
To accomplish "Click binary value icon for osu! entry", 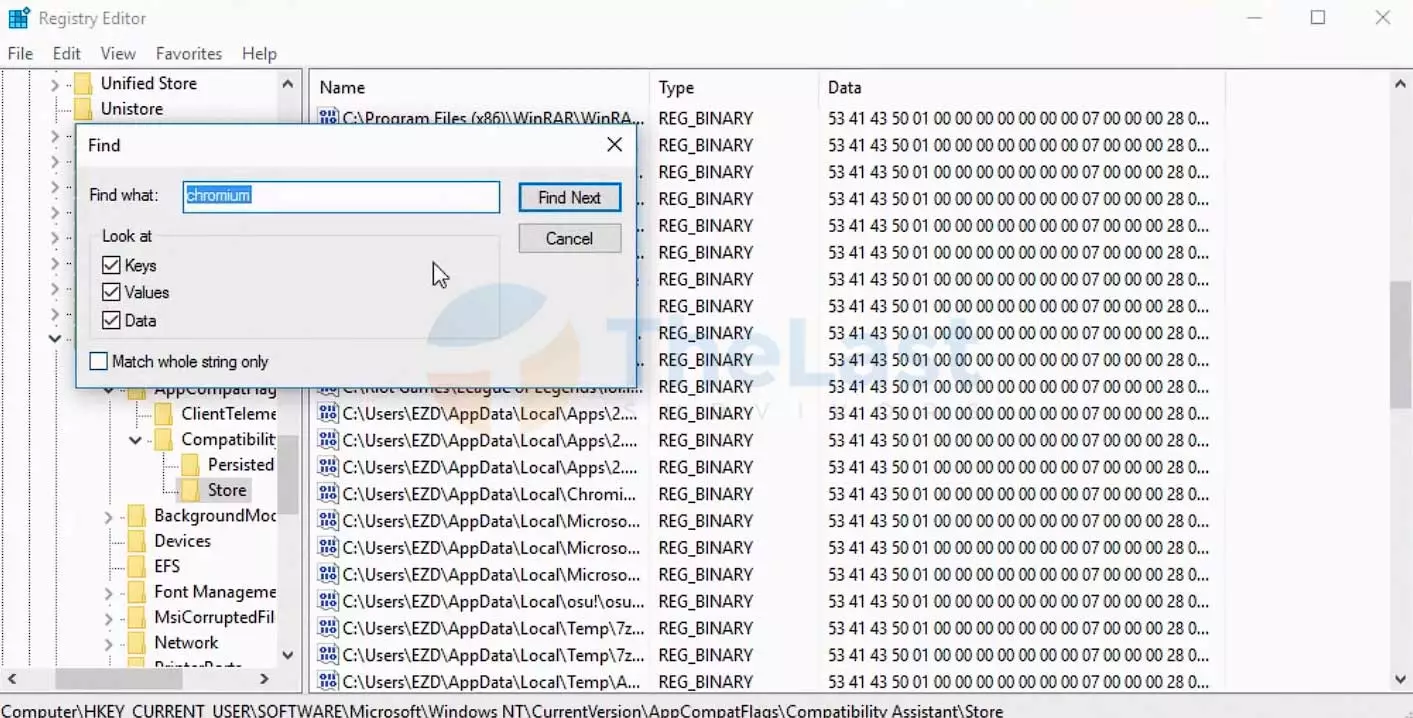I will coord(328,601).
